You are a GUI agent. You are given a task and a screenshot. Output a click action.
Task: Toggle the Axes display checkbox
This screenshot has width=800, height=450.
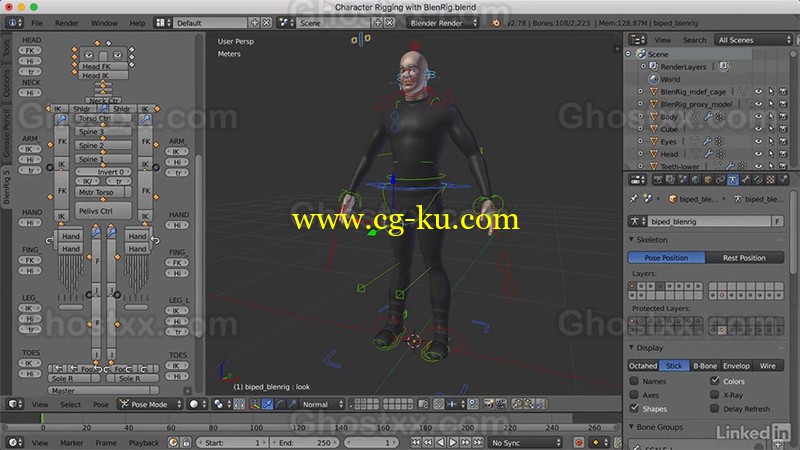click(634, 395)
